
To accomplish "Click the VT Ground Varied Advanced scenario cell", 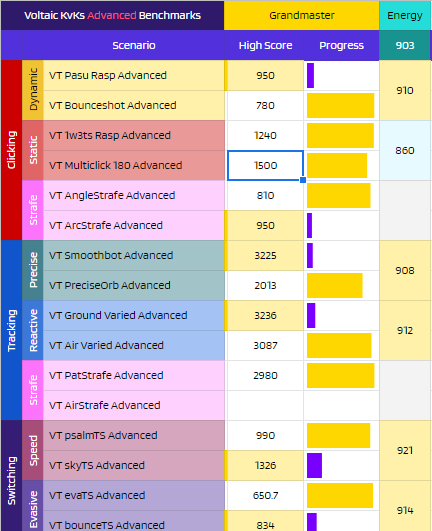I will click(134, 315).
